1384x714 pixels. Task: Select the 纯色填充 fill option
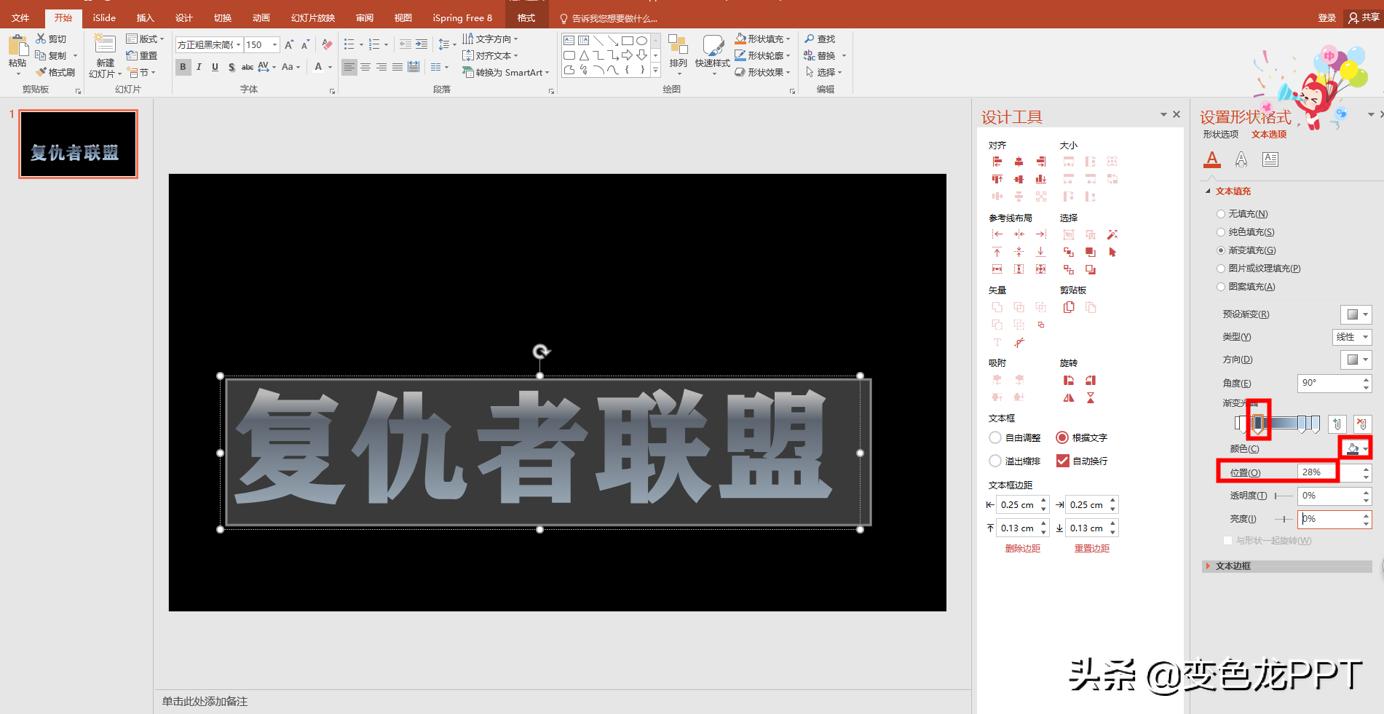(x=1221, y=231)
